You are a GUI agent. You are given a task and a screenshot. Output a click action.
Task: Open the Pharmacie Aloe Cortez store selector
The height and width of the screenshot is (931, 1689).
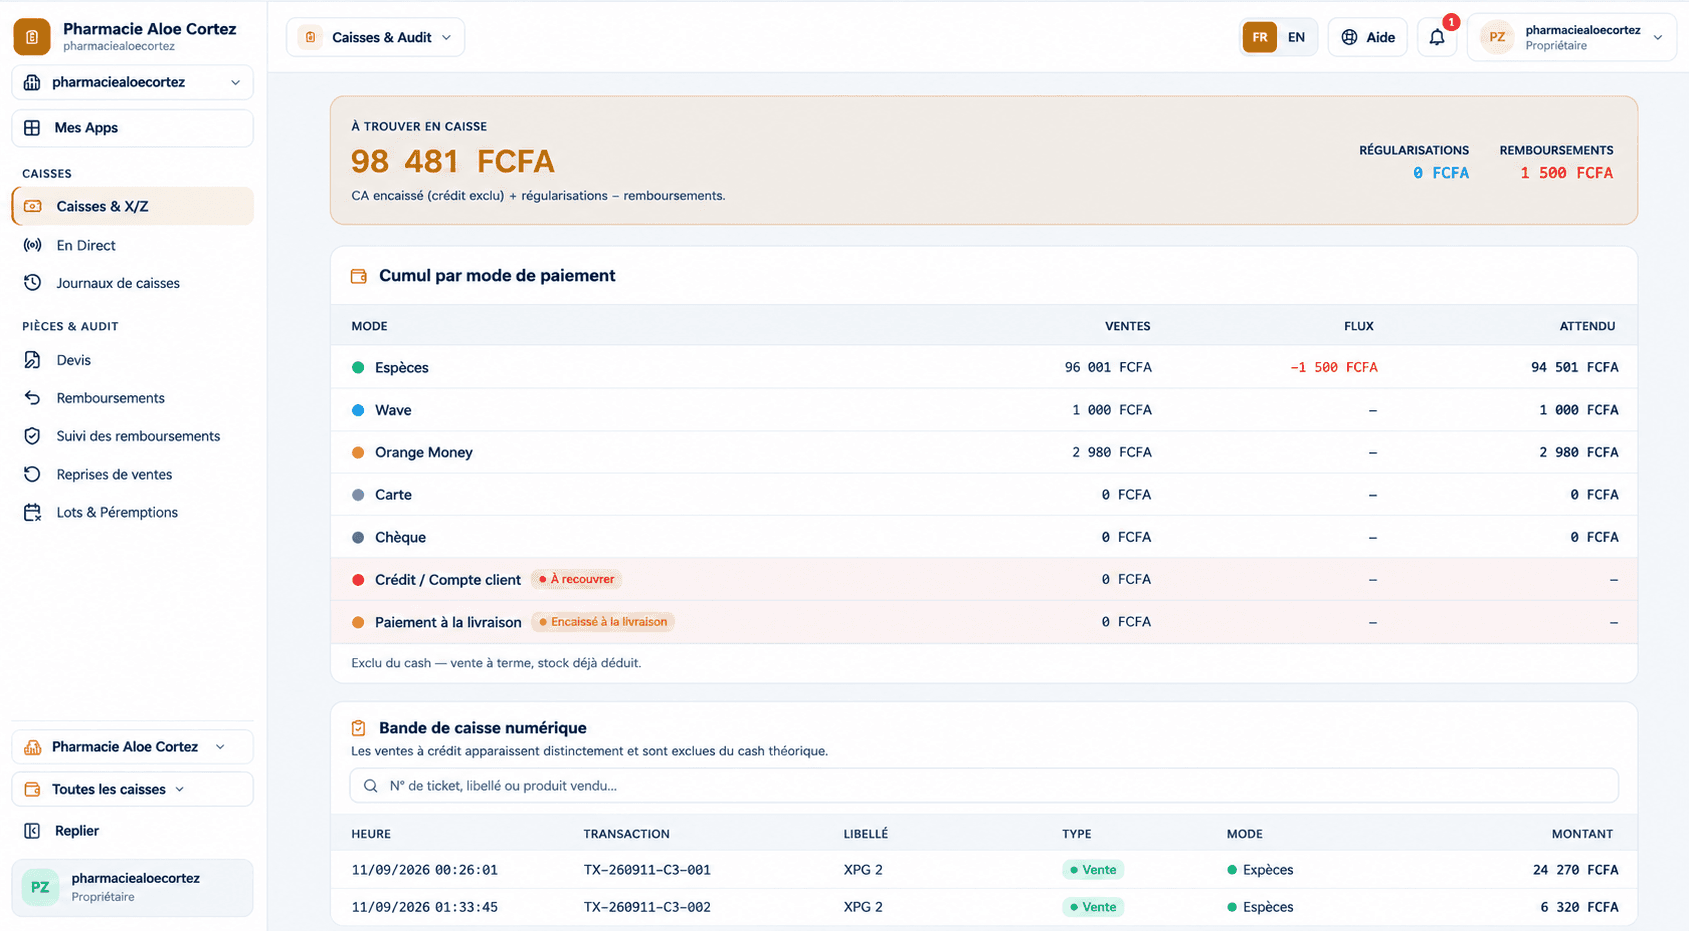[x=132, y=747]
